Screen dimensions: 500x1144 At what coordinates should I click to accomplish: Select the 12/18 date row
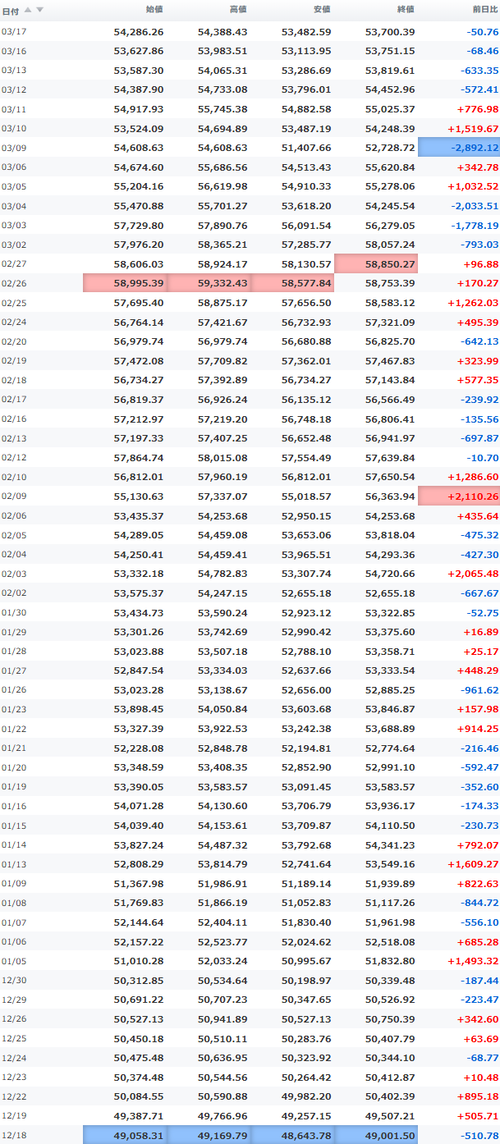pyautogui.click(x=250, y=1135)
